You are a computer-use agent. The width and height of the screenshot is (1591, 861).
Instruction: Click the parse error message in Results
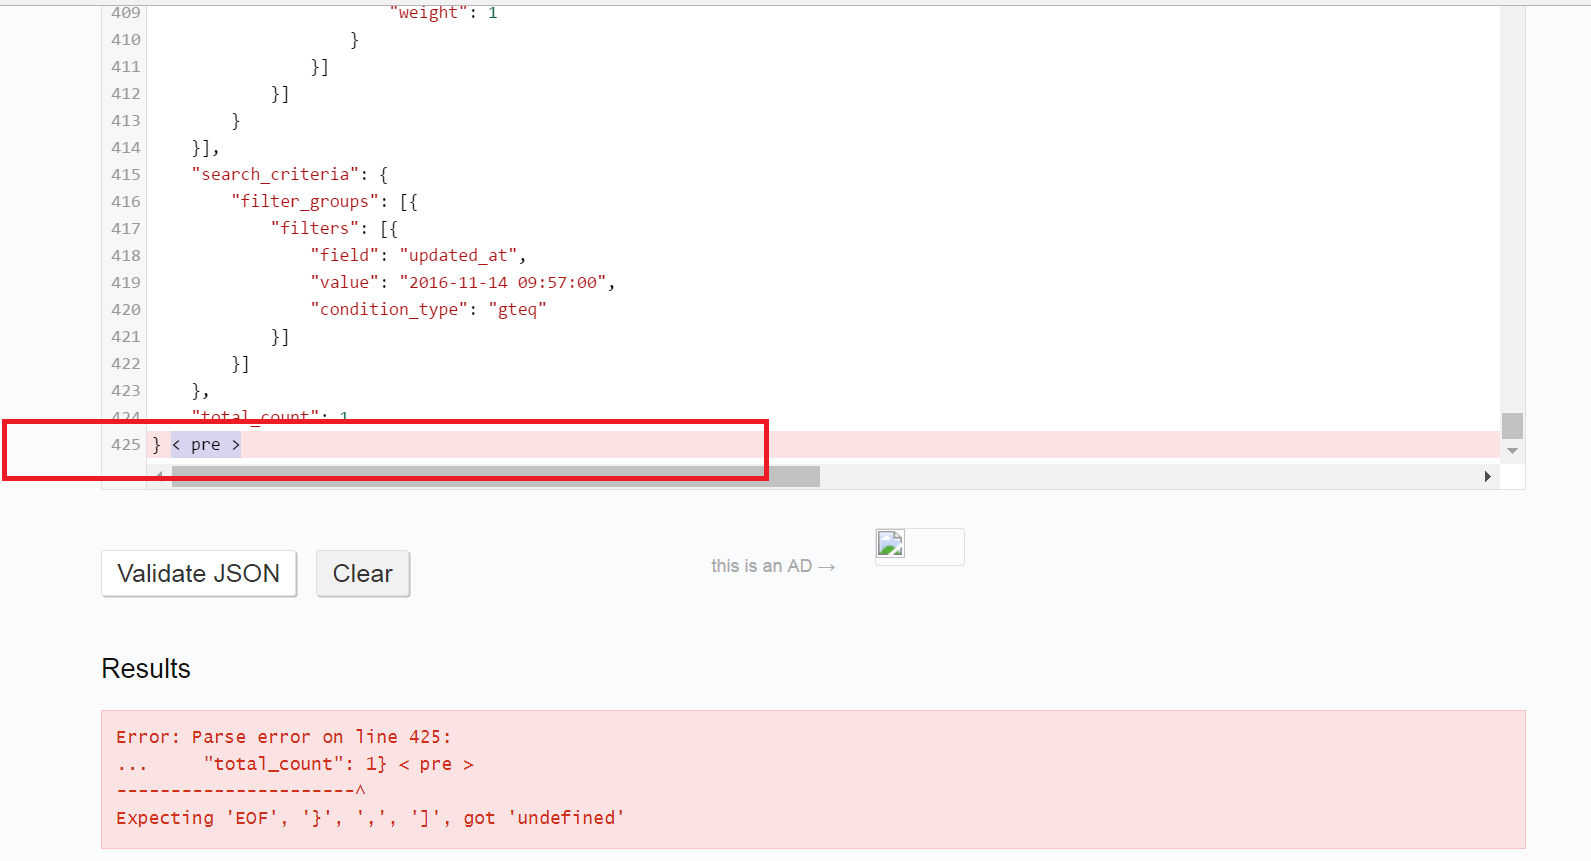[370, 778]
